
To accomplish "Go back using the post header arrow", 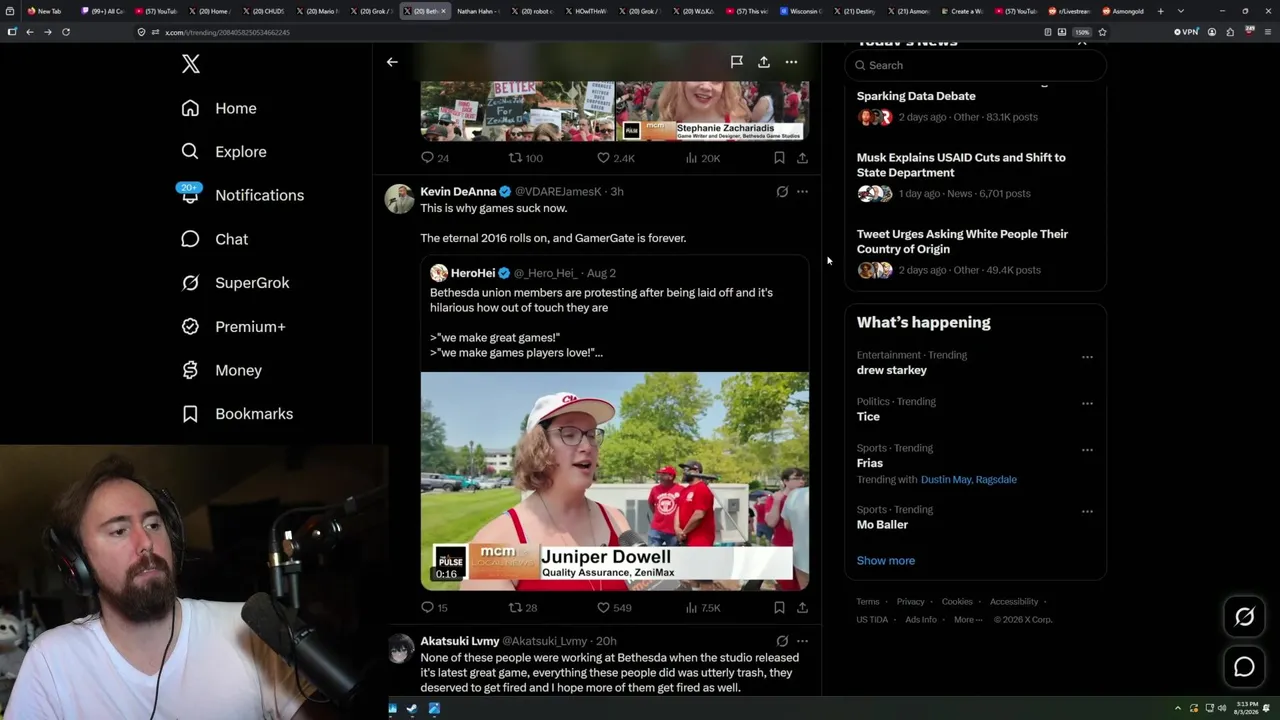I will (392, 62).
